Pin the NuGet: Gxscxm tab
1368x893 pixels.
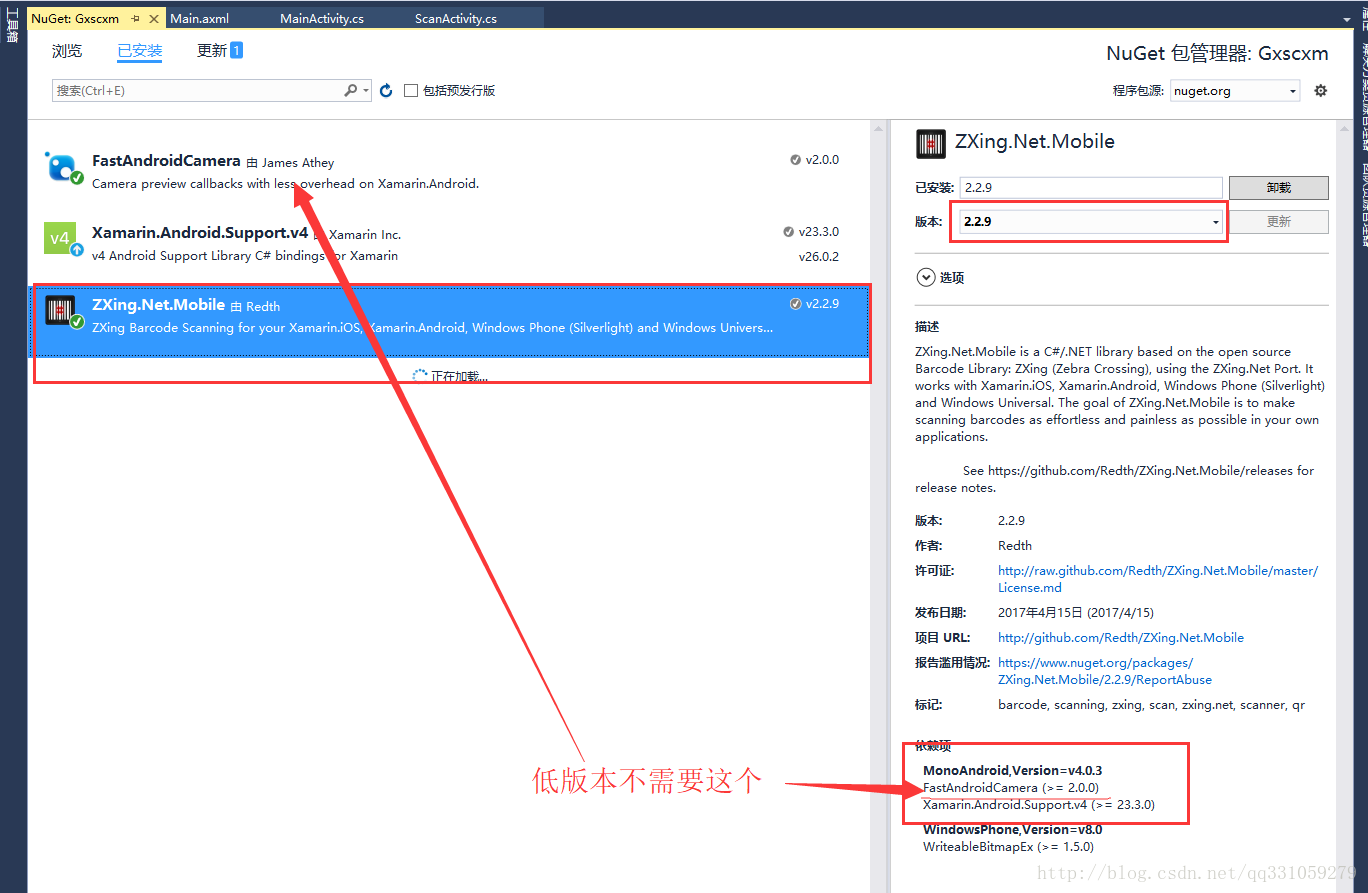(135, 19)
